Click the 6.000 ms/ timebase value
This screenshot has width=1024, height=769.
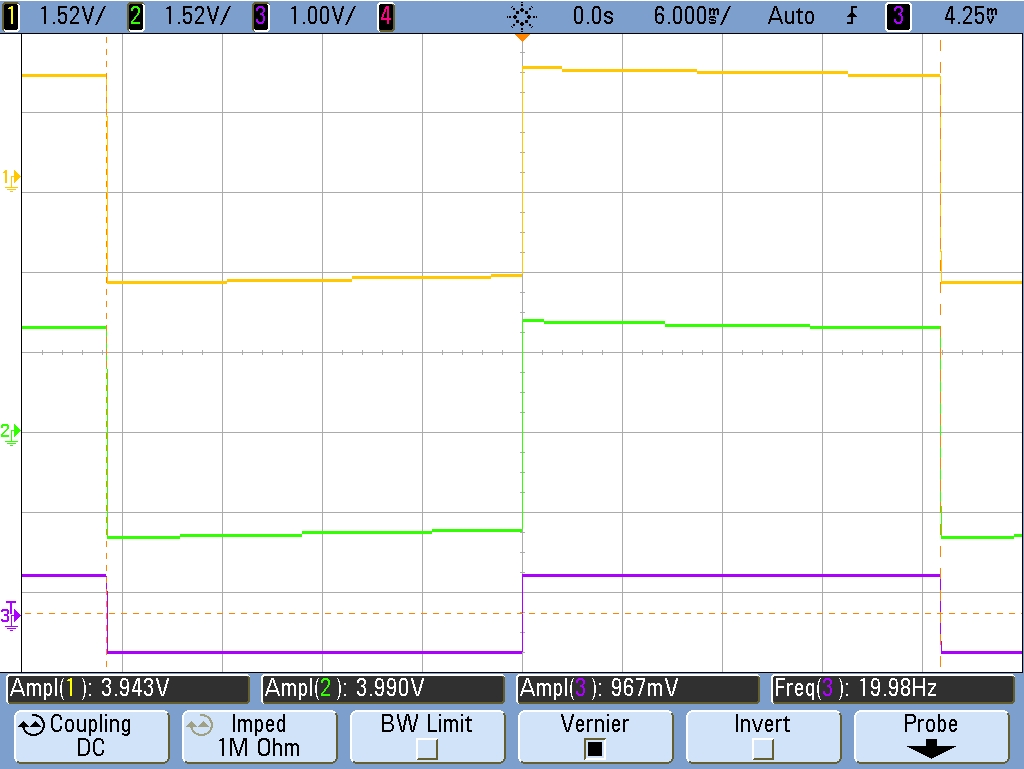[x=692, y=16]
